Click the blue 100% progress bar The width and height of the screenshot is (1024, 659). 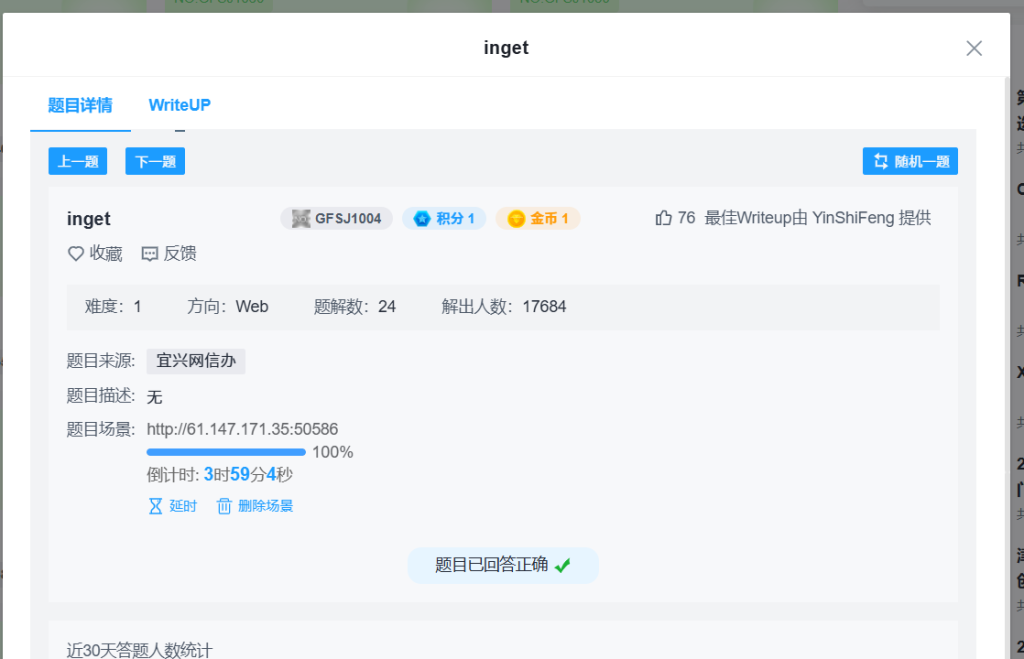(x=226, y=452)
